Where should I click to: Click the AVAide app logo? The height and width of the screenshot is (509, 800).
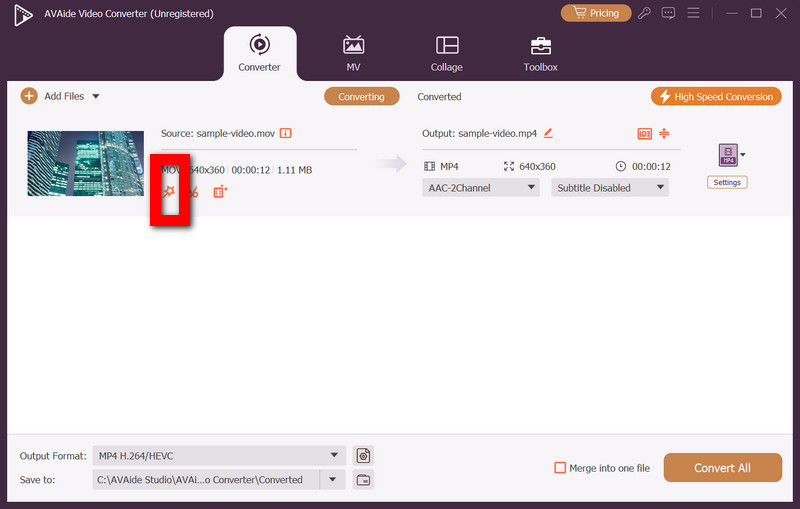23,15
